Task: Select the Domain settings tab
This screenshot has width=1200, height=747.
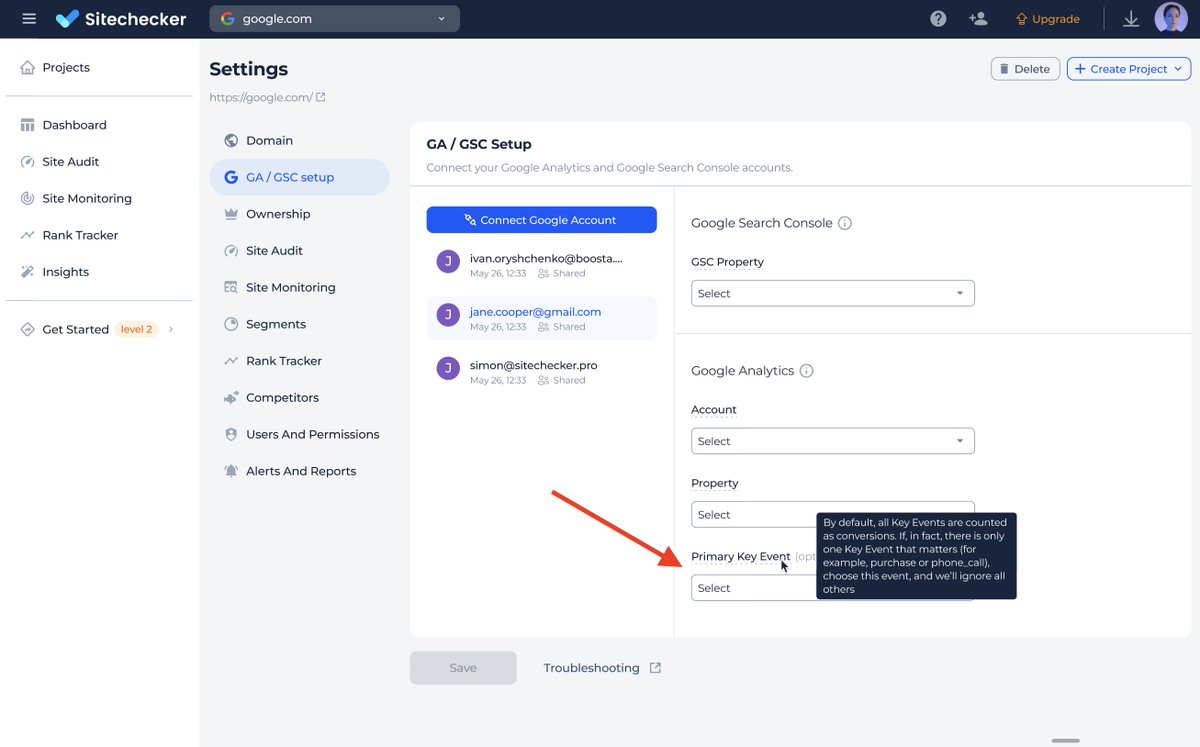Action: tap(299, 141)
